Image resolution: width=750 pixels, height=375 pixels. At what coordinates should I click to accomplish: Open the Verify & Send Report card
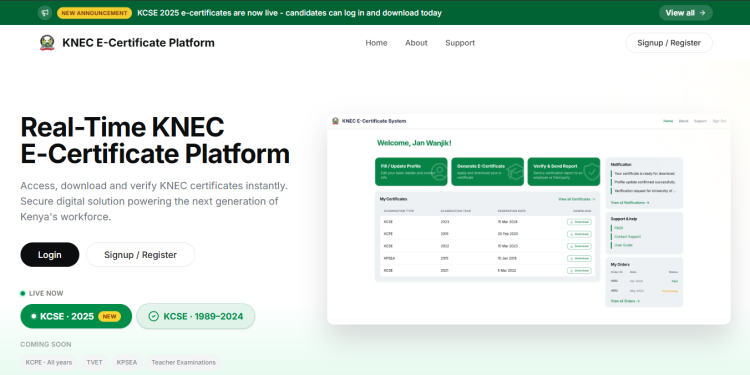tap(563, 172)
